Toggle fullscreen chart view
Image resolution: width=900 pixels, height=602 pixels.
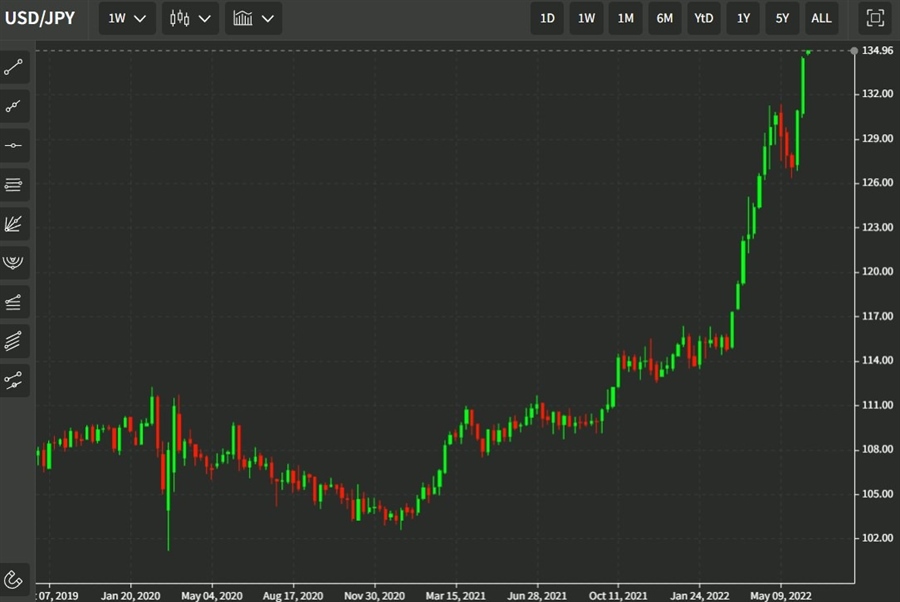(875, 18)
